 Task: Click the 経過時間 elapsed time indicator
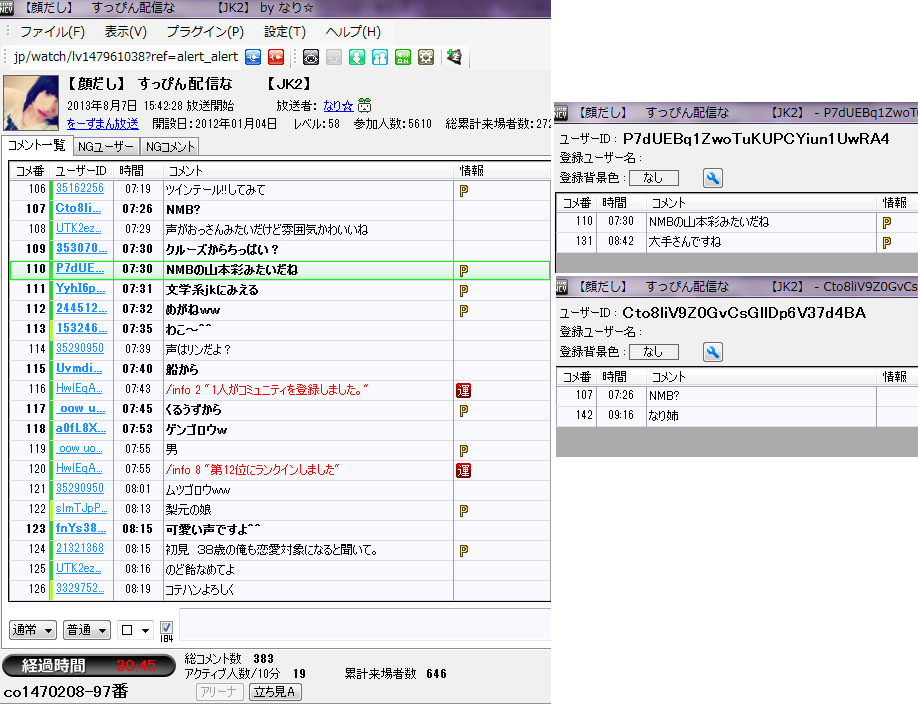(88, 666)
